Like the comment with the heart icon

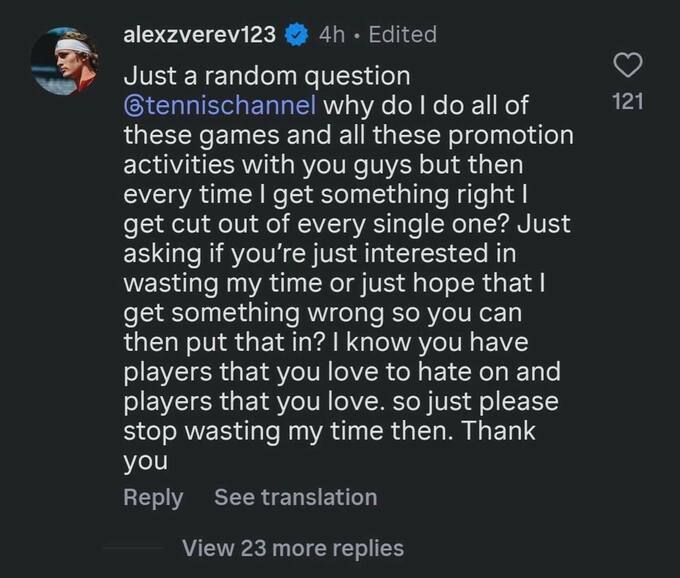pyautogui.click(x=628, y=65)
